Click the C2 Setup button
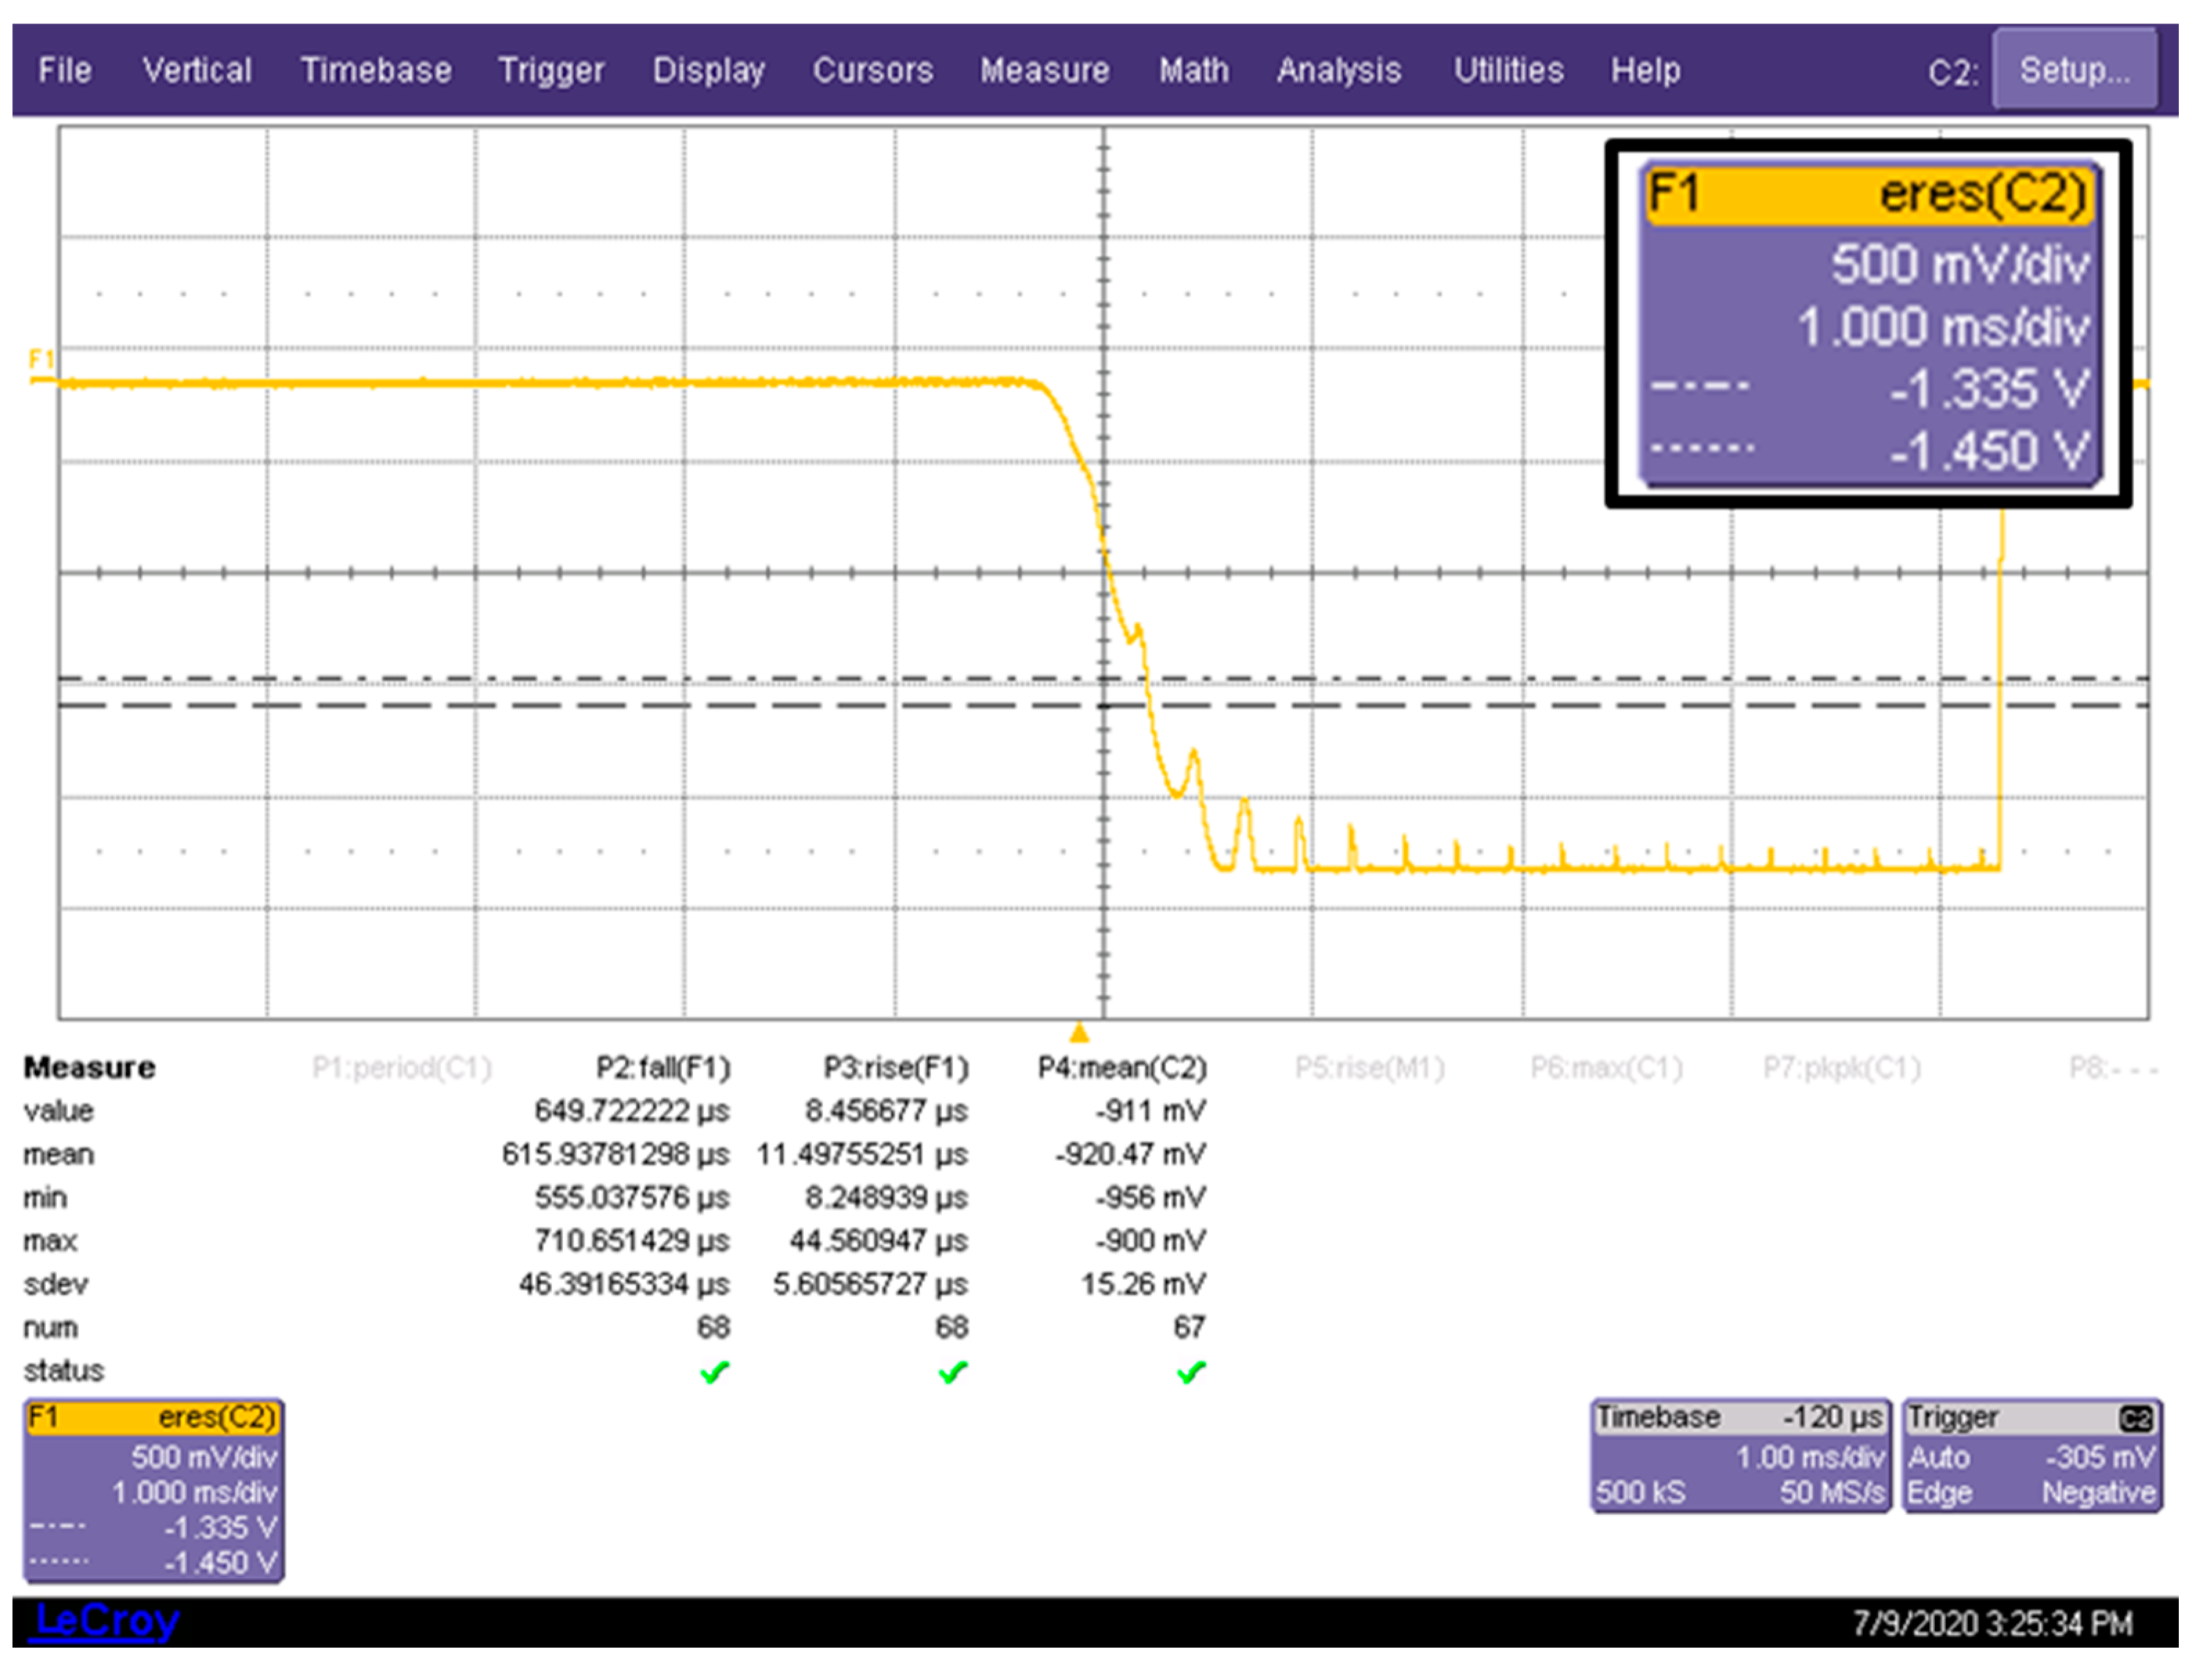 pyautogui.click(x=2073, y=70)
